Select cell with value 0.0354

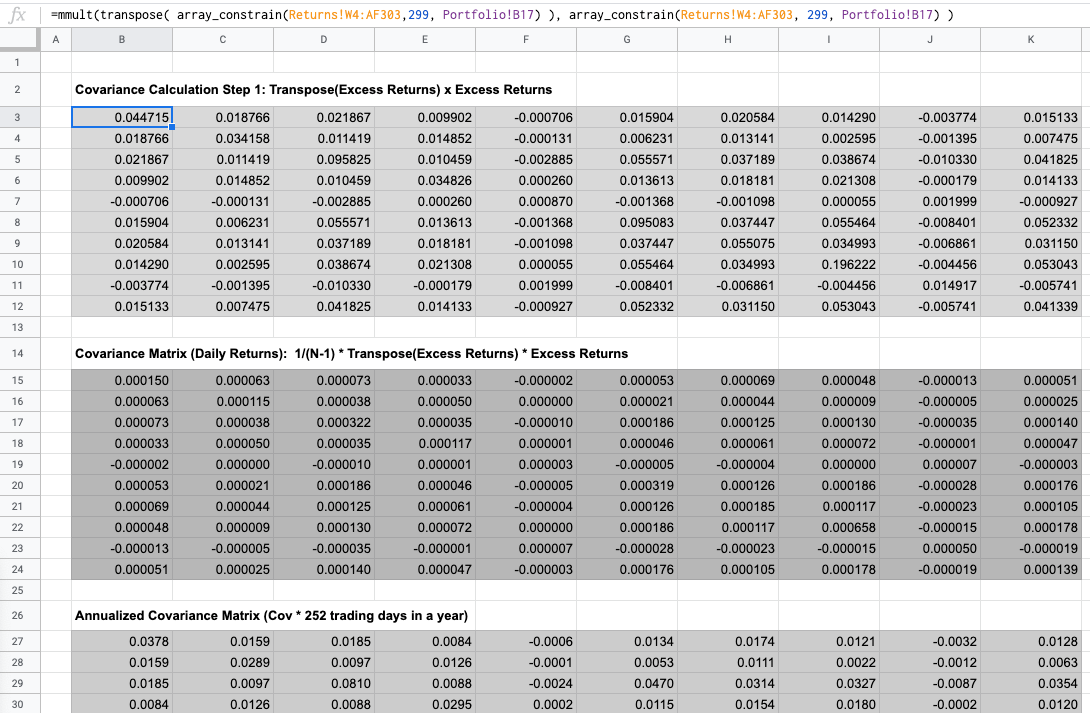[1031, 683]
